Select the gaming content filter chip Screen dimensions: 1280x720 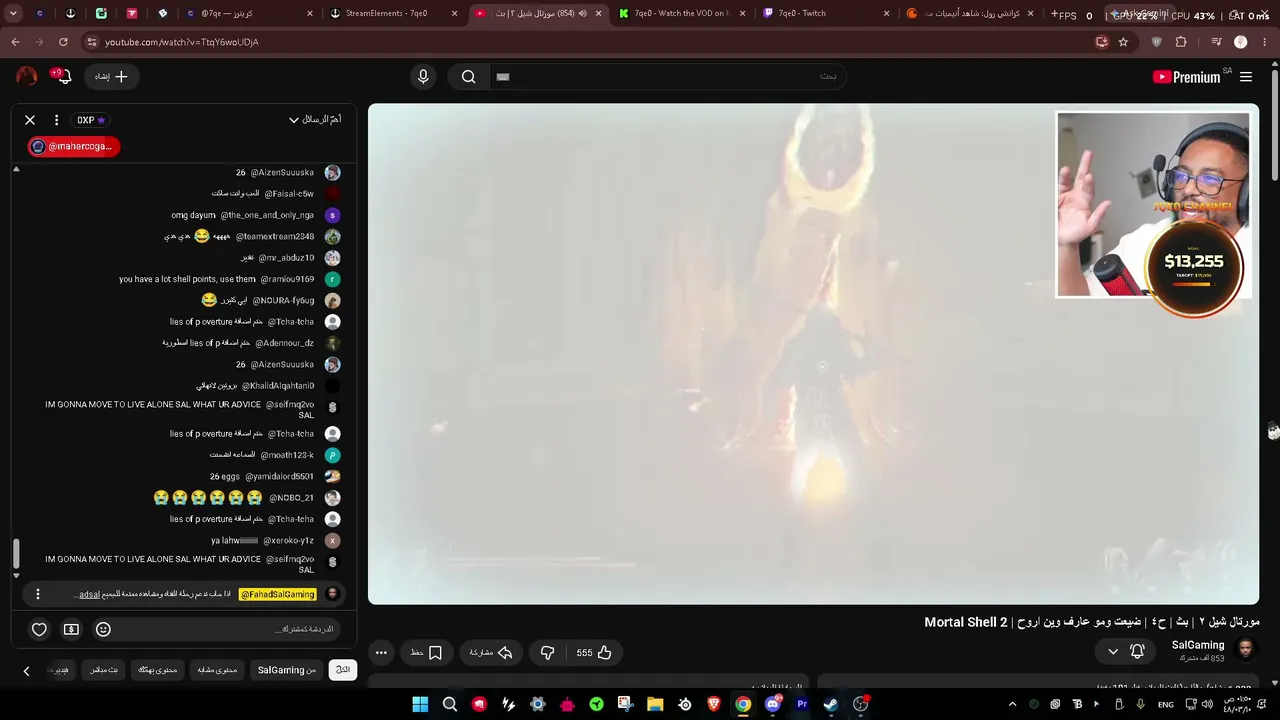157,670
